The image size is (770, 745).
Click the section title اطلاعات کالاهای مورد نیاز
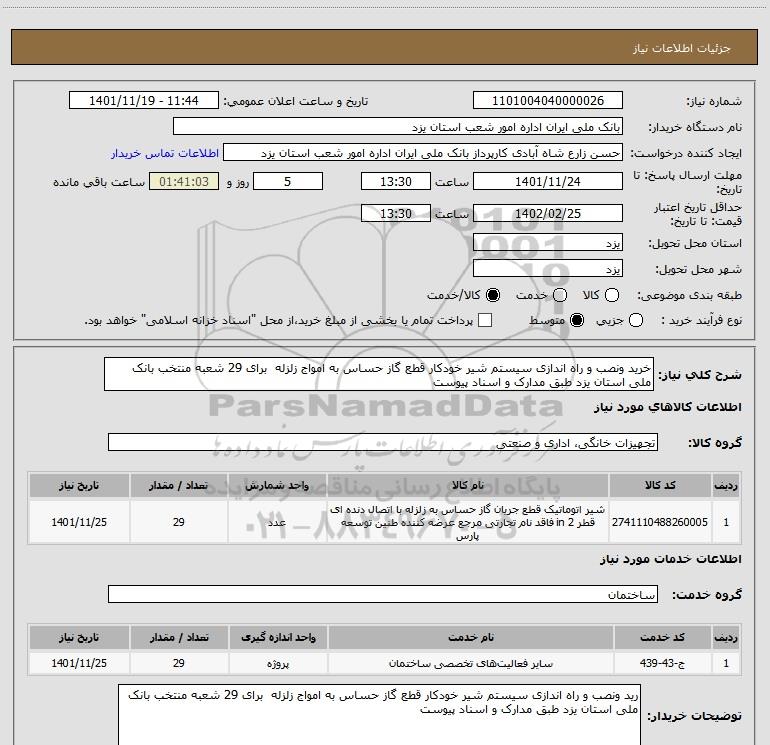[x=668, y=407]
